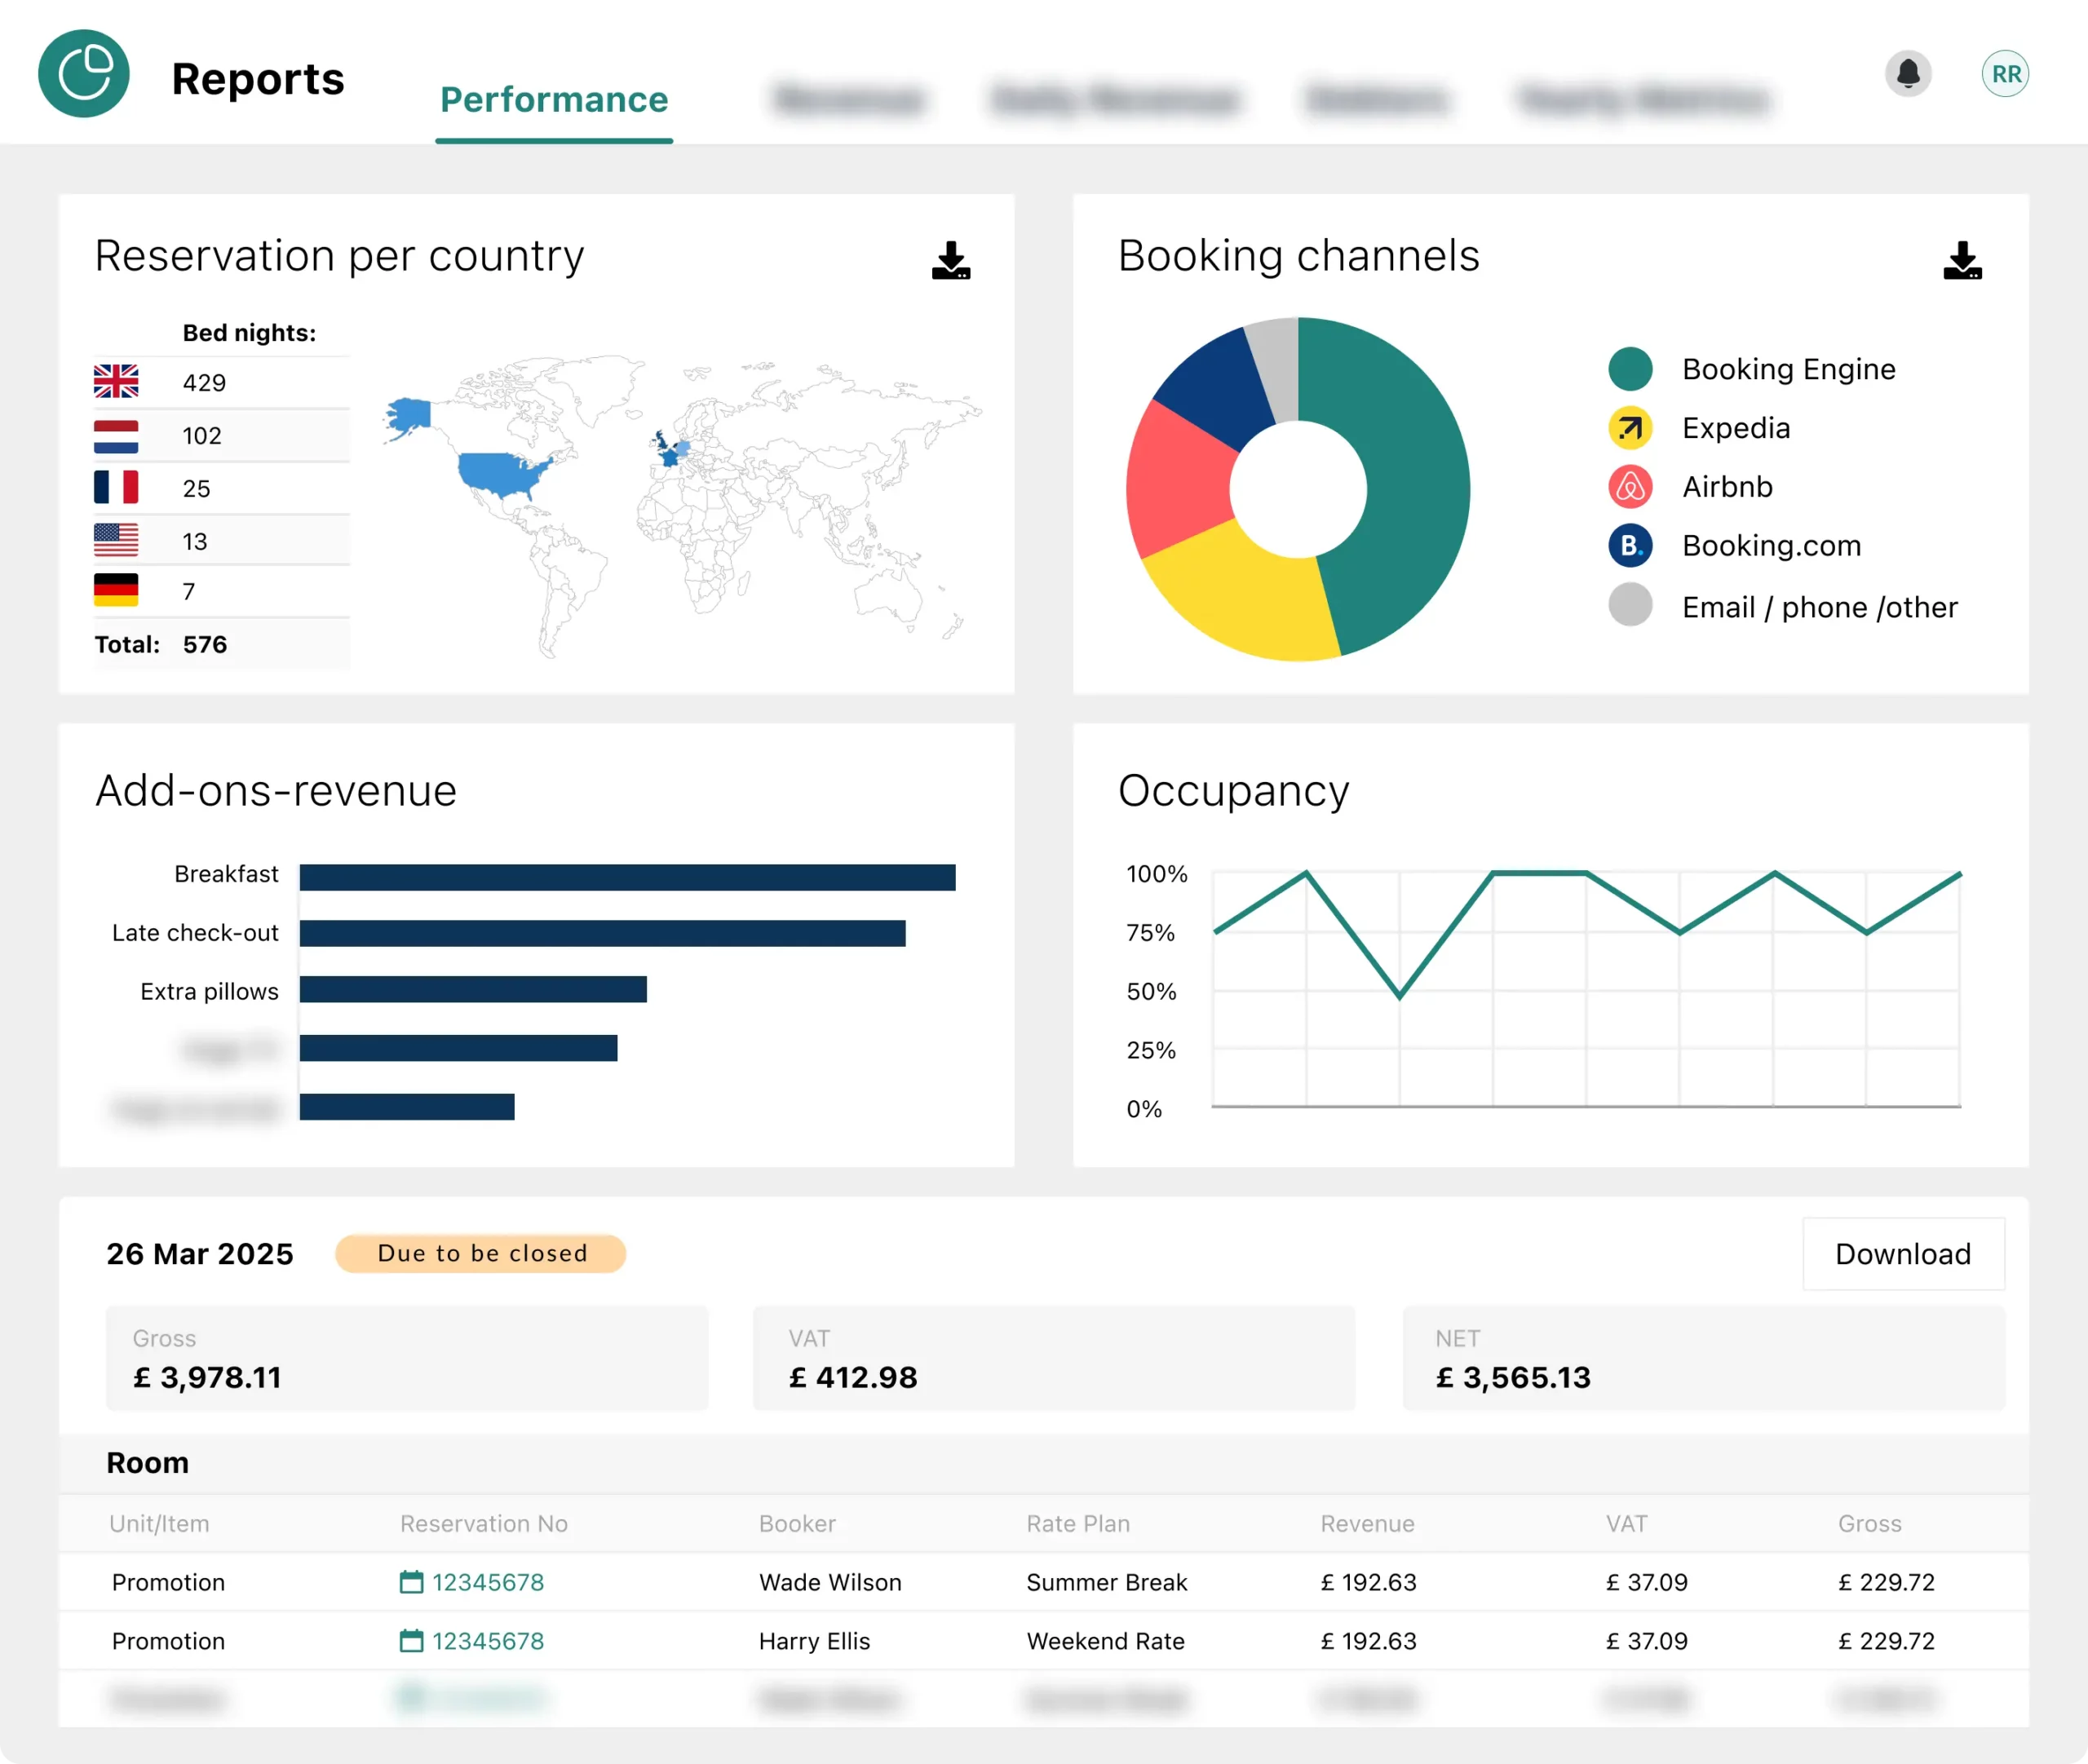
Task: Open the RR user avatar menu
Action: [2005, 73]
